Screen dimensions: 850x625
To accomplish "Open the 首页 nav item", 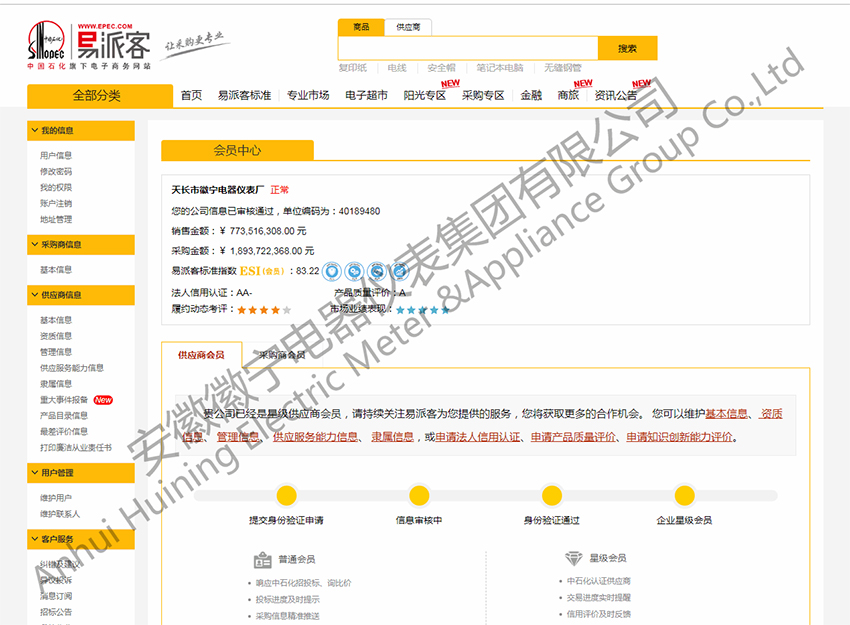I will coord(191,95).
